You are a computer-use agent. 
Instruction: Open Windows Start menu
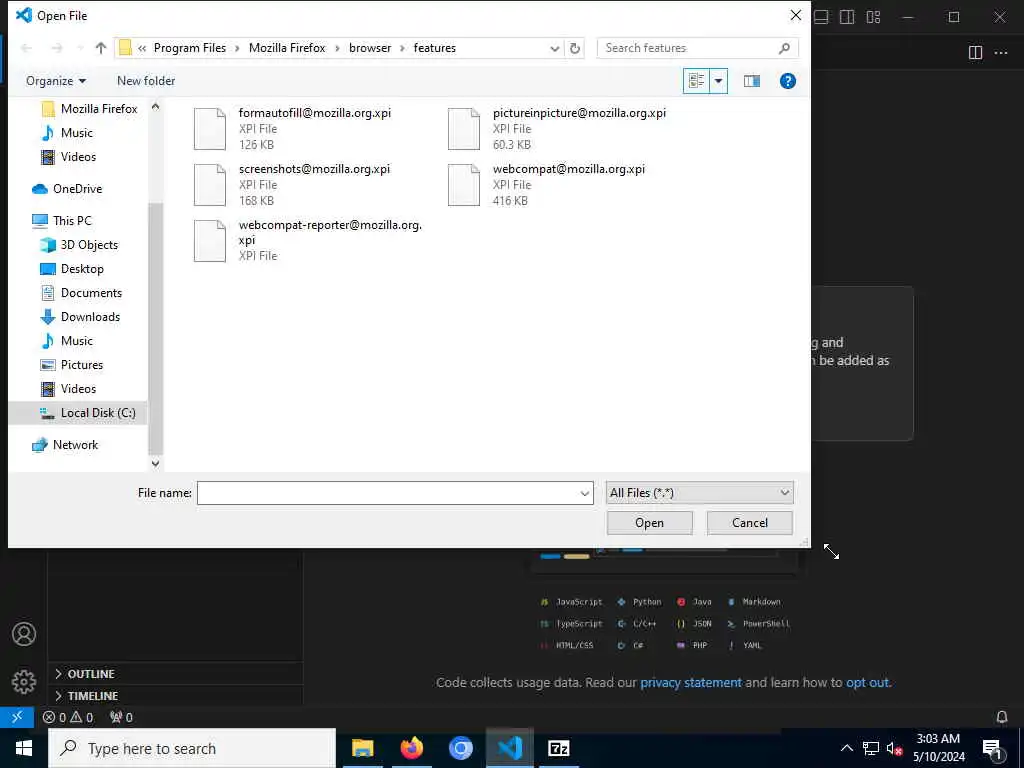pos(24,748)
